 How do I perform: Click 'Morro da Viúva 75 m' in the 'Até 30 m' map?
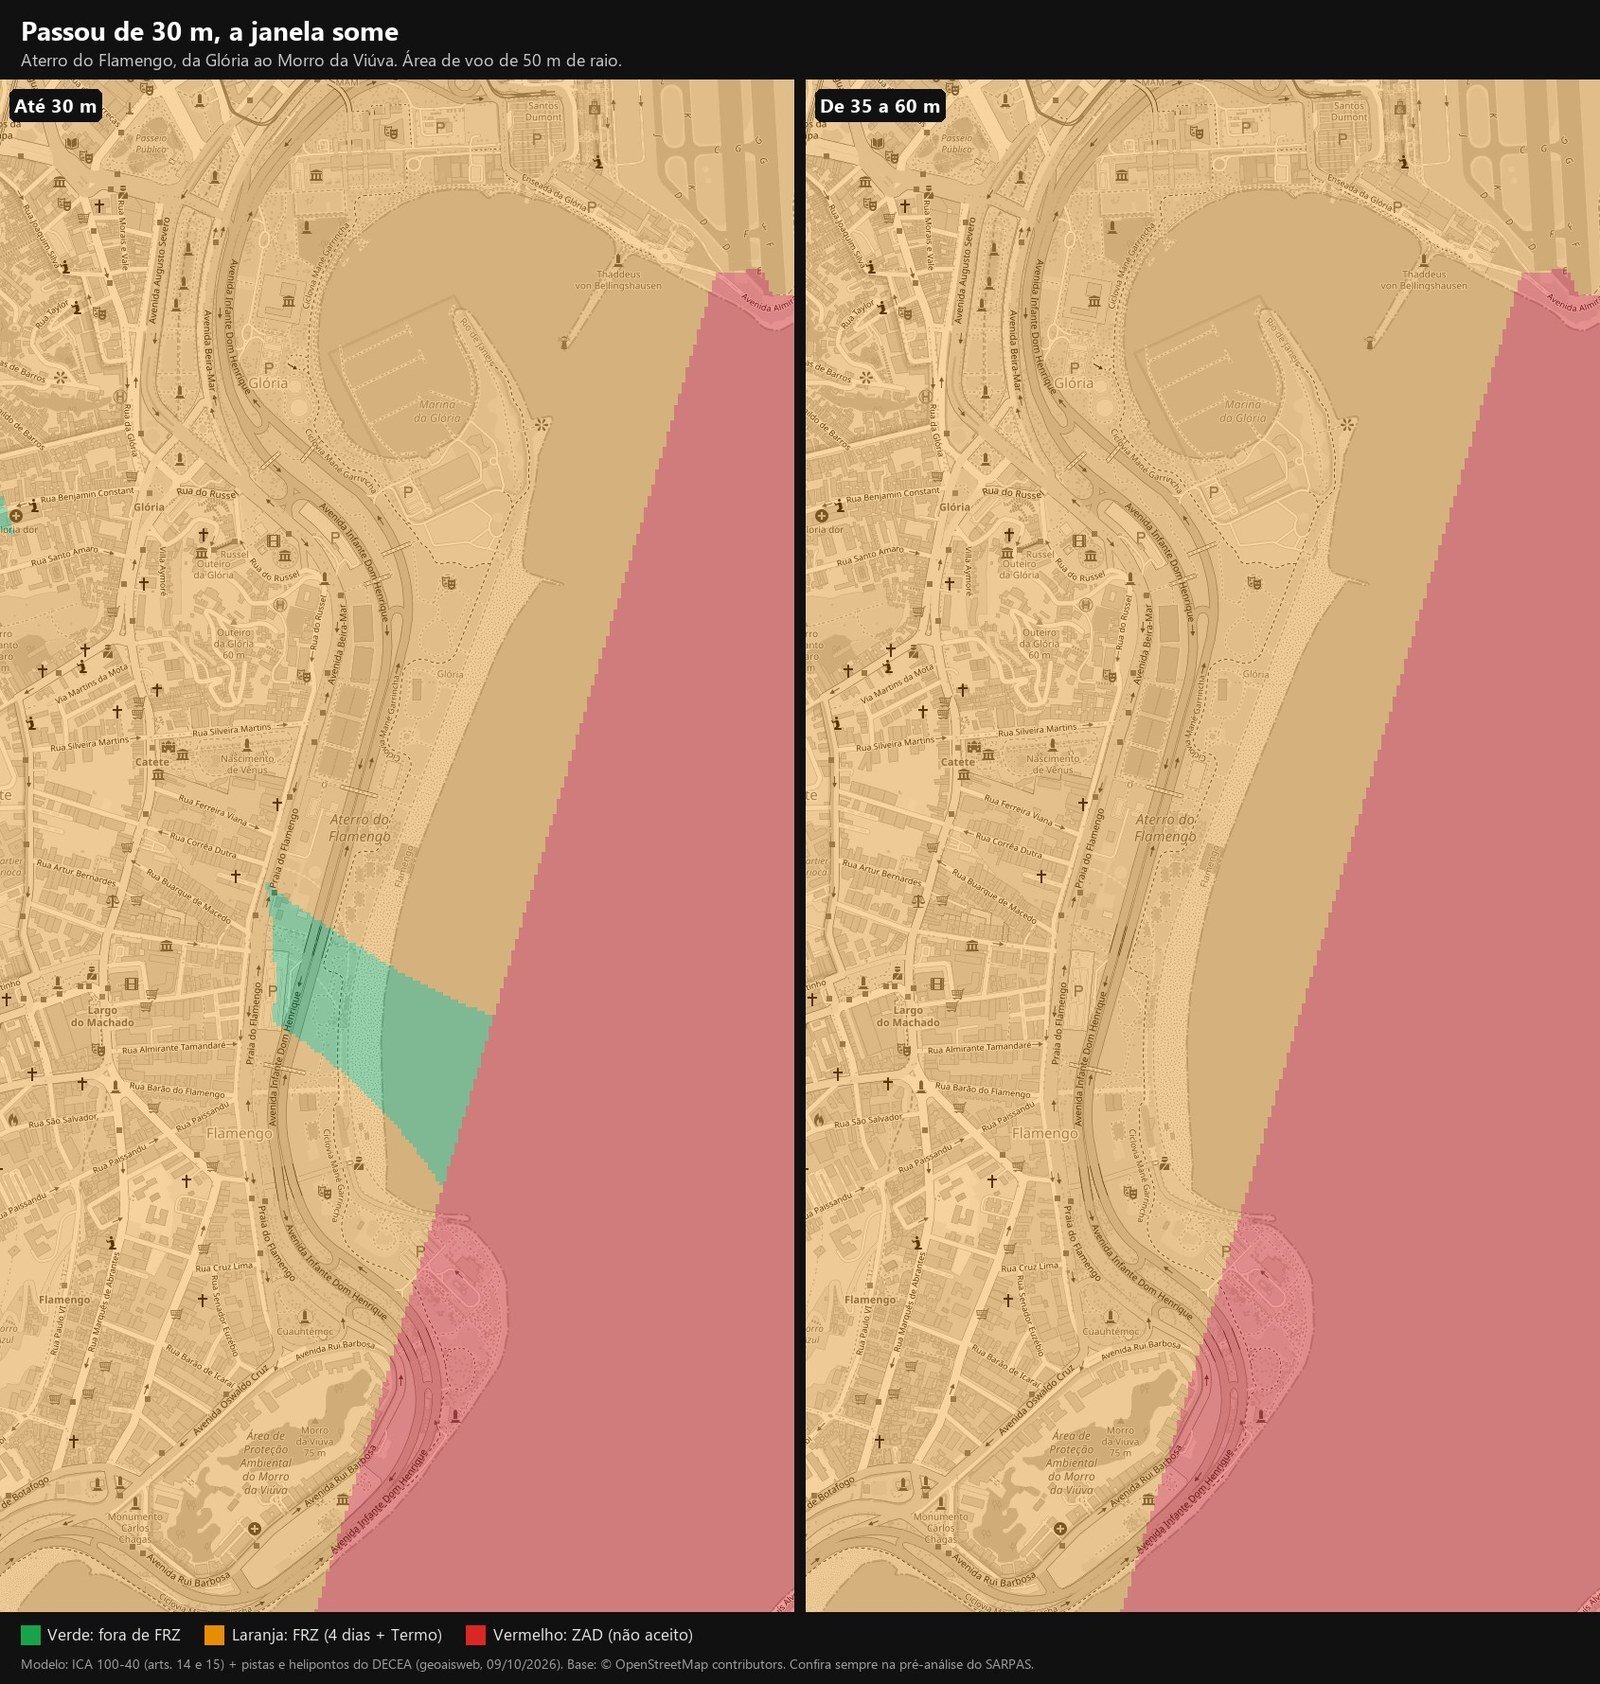(315, 1441)
